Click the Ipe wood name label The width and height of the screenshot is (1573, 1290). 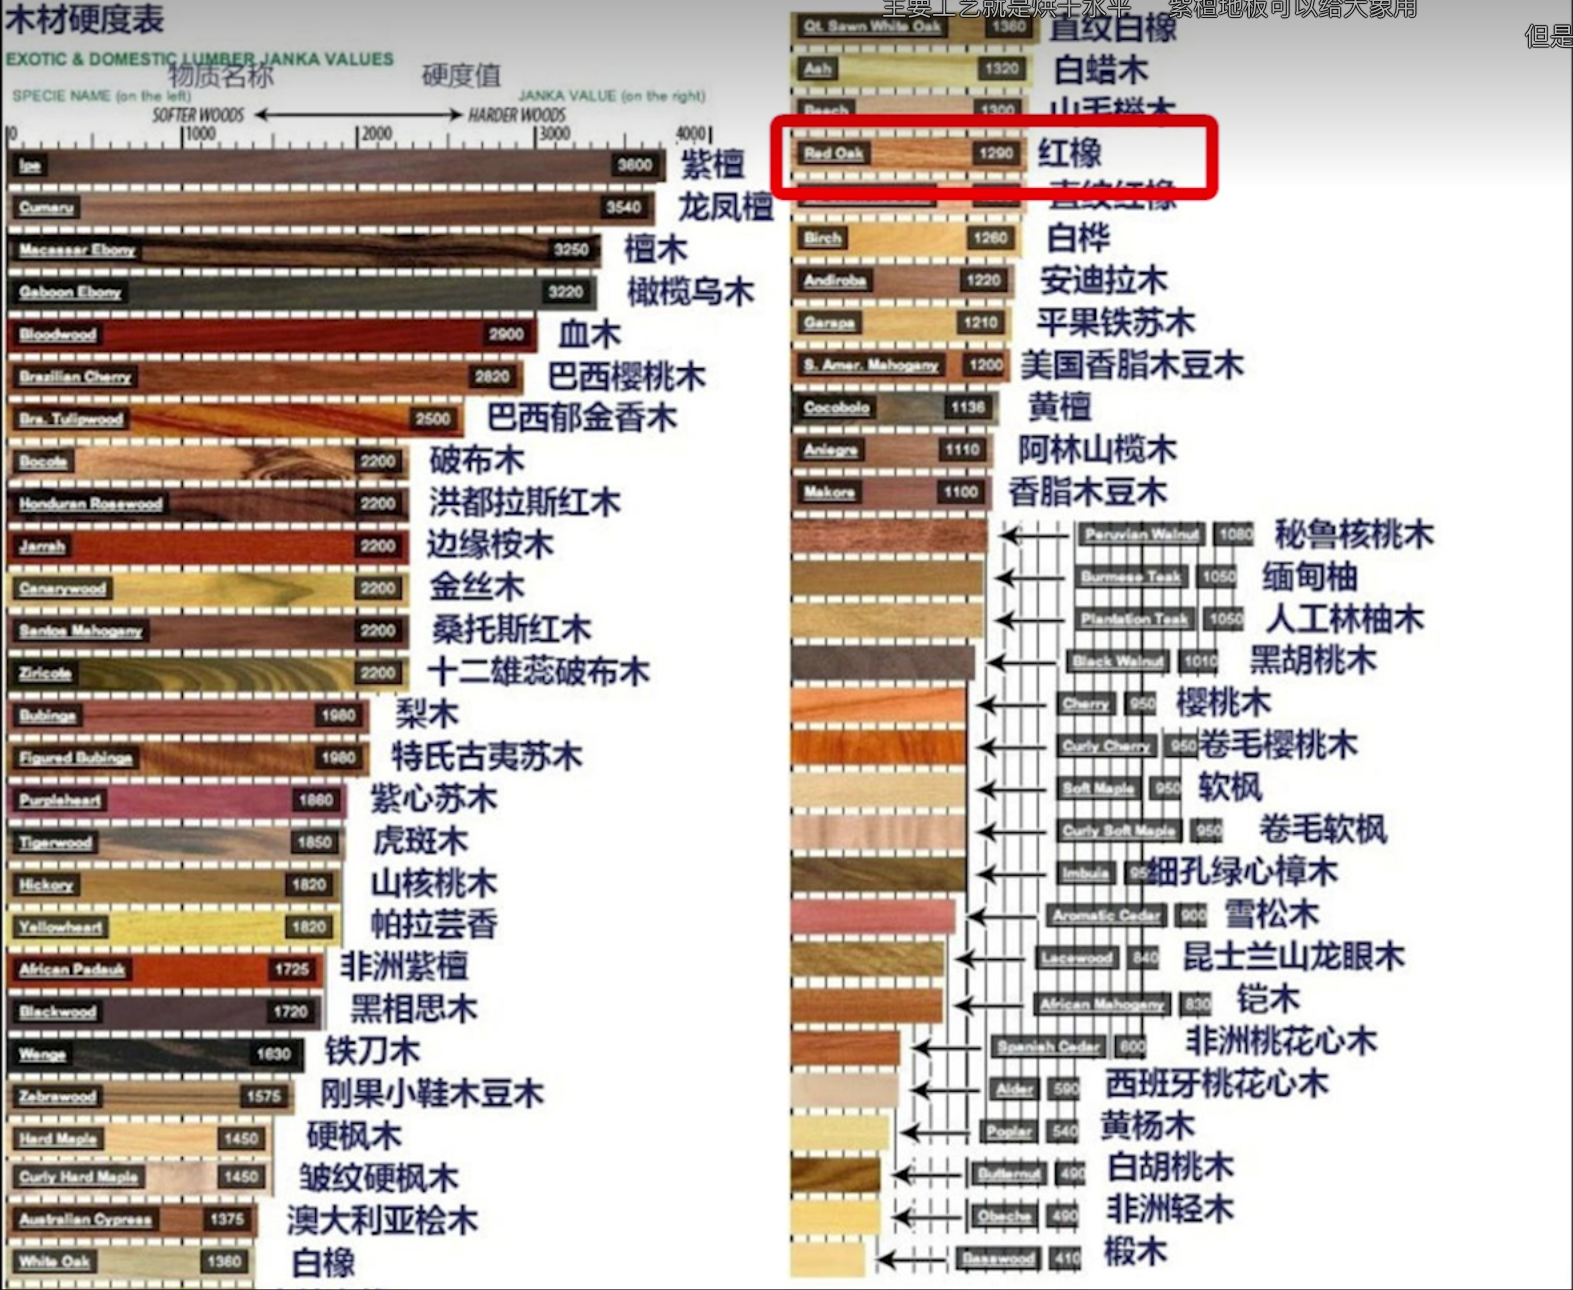point(30,165)
